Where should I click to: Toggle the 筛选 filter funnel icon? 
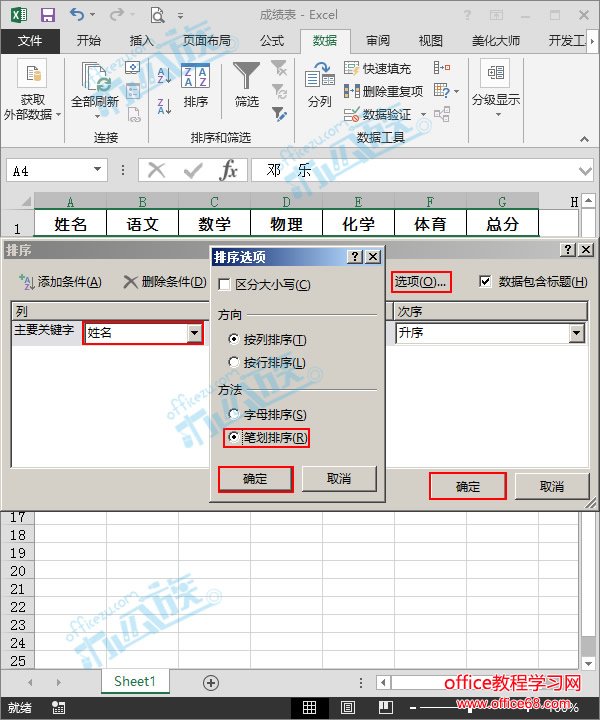247,76
